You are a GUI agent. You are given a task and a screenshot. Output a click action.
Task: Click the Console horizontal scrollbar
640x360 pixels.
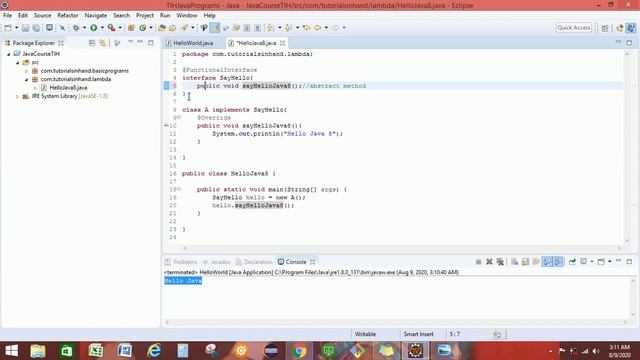point(396,322)
